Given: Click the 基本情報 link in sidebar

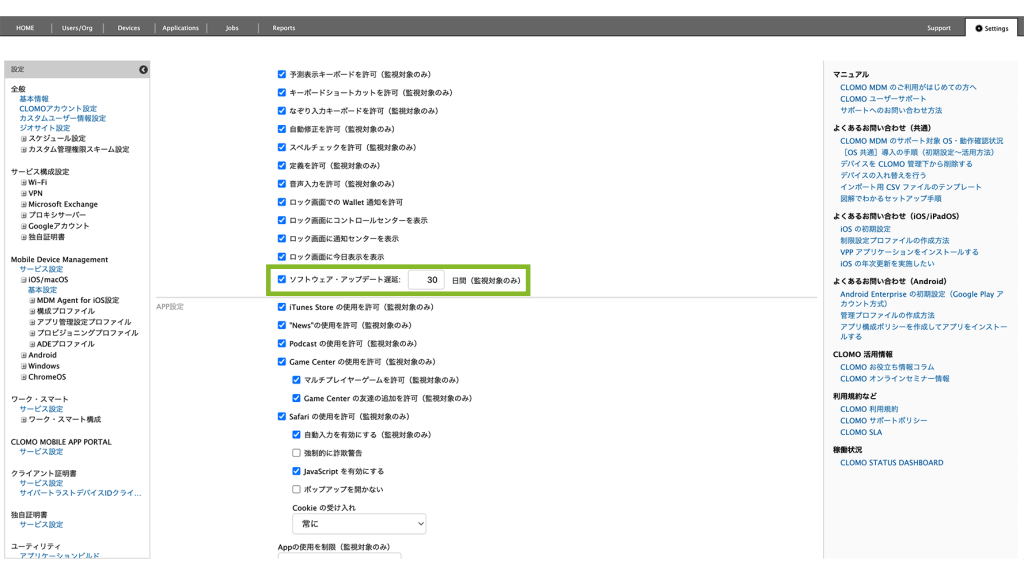Looking at the screenshot, I should coord(34,99).
